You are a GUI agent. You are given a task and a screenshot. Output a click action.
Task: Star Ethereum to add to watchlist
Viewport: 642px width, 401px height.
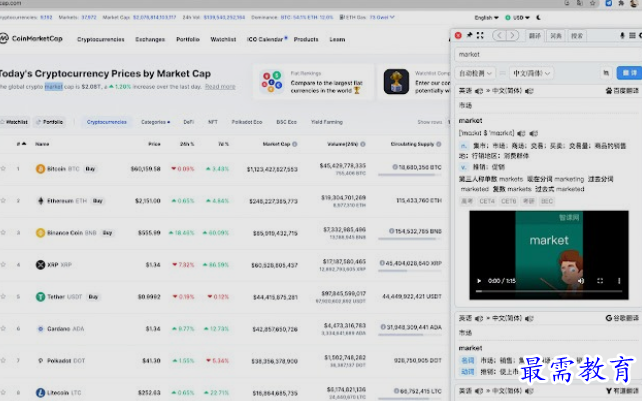click(3, 201)
